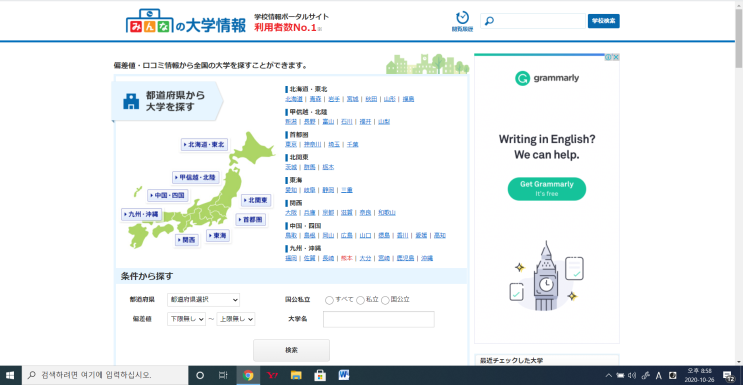Open the 下限無し lower deviation dropdown
Screen dimensions: 743x385
186,319
